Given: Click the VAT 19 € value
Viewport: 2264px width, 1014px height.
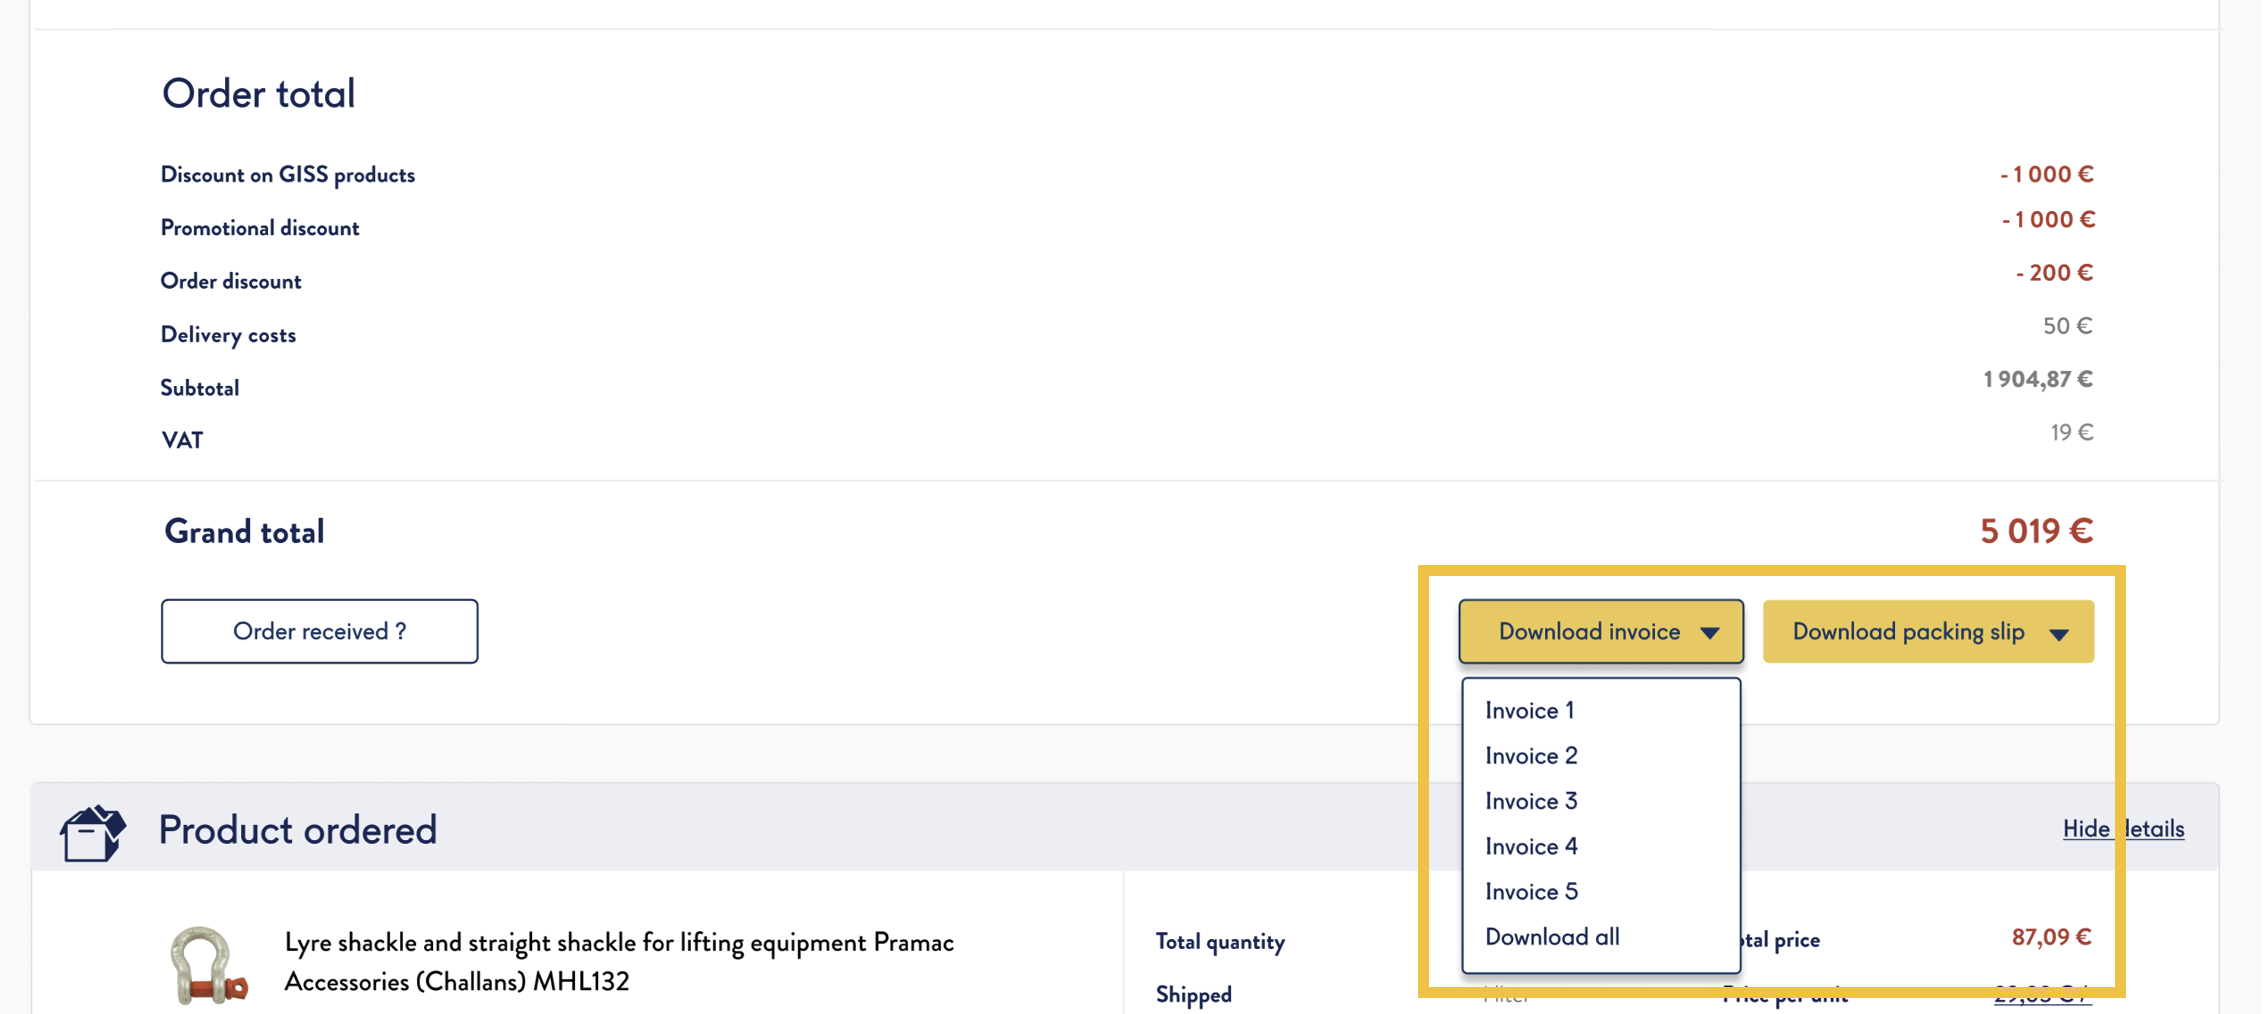Looking at the screenshot, I should pyautogui.click(x=2071, y=432).
